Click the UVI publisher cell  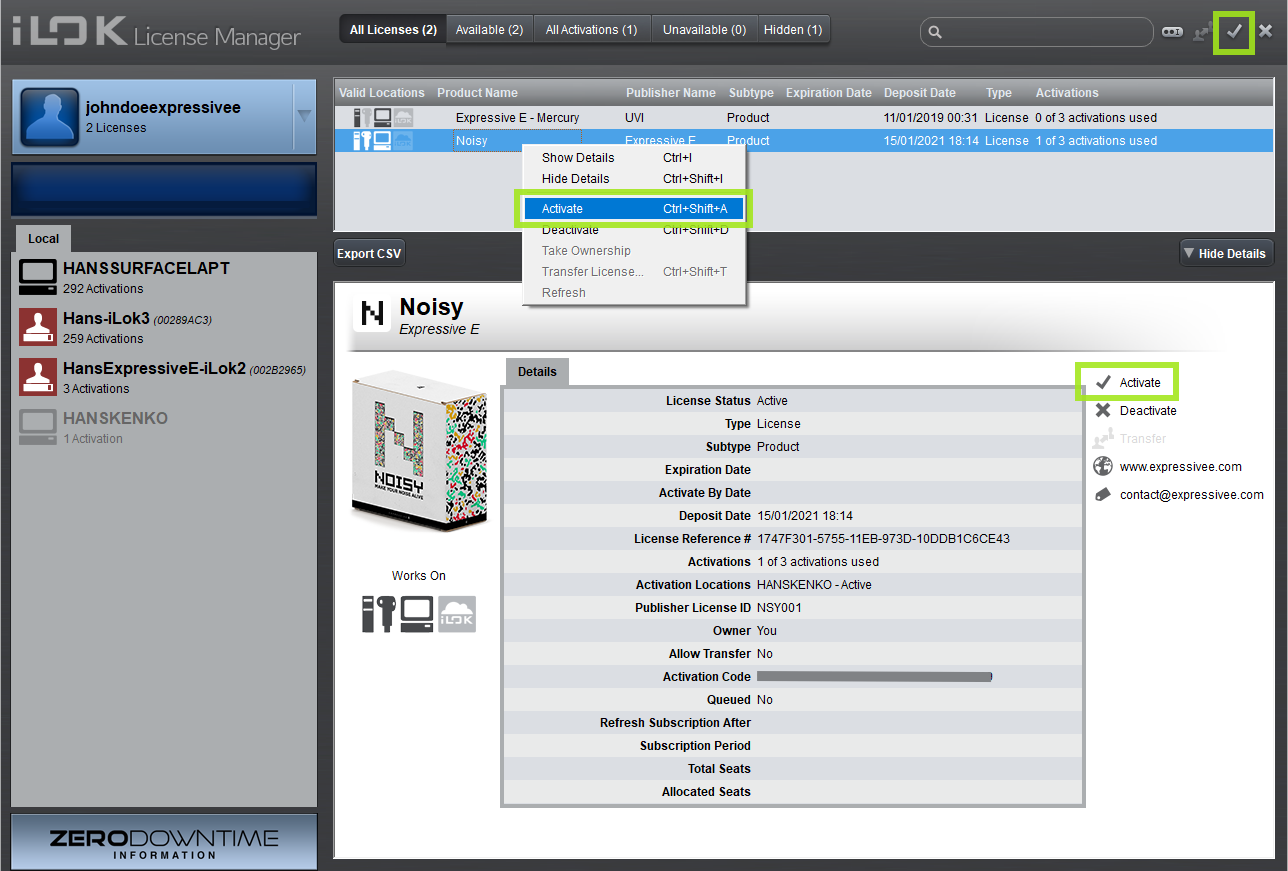[x=635, y=118]
